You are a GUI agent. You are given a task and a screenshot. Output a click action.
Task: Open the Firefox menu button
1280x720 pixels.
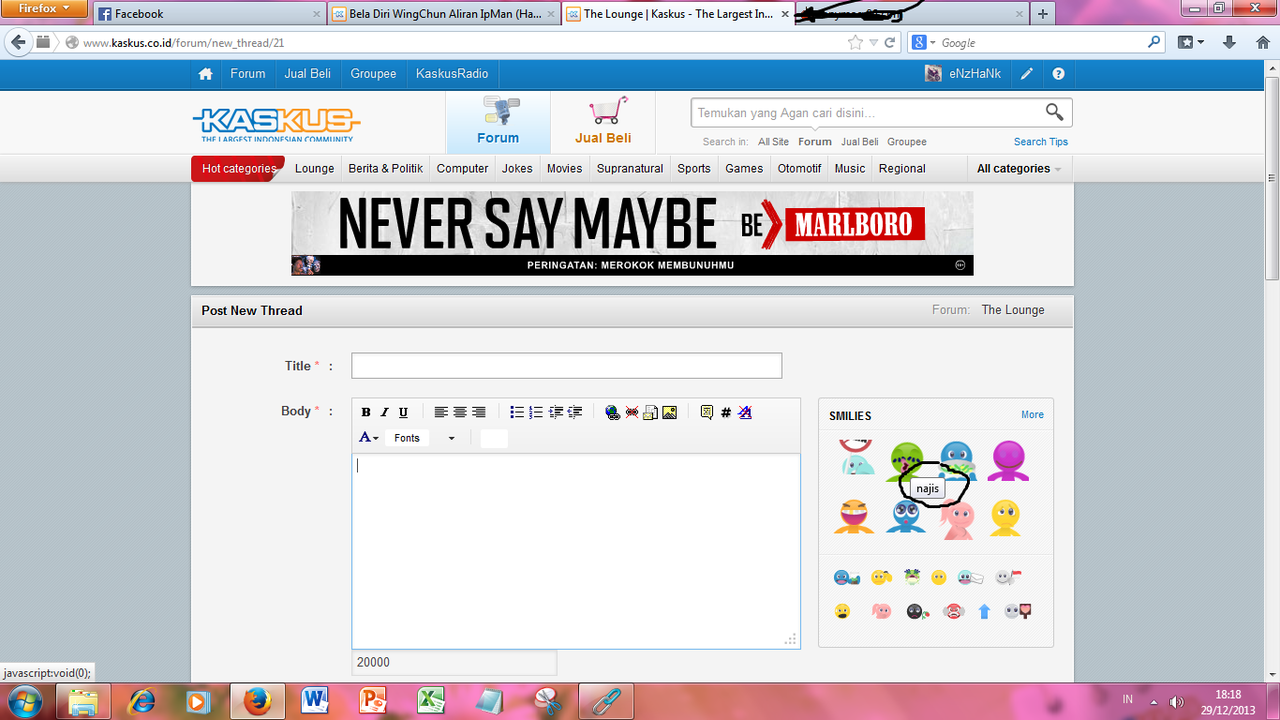pyautogui.click(x=46, y=8)
